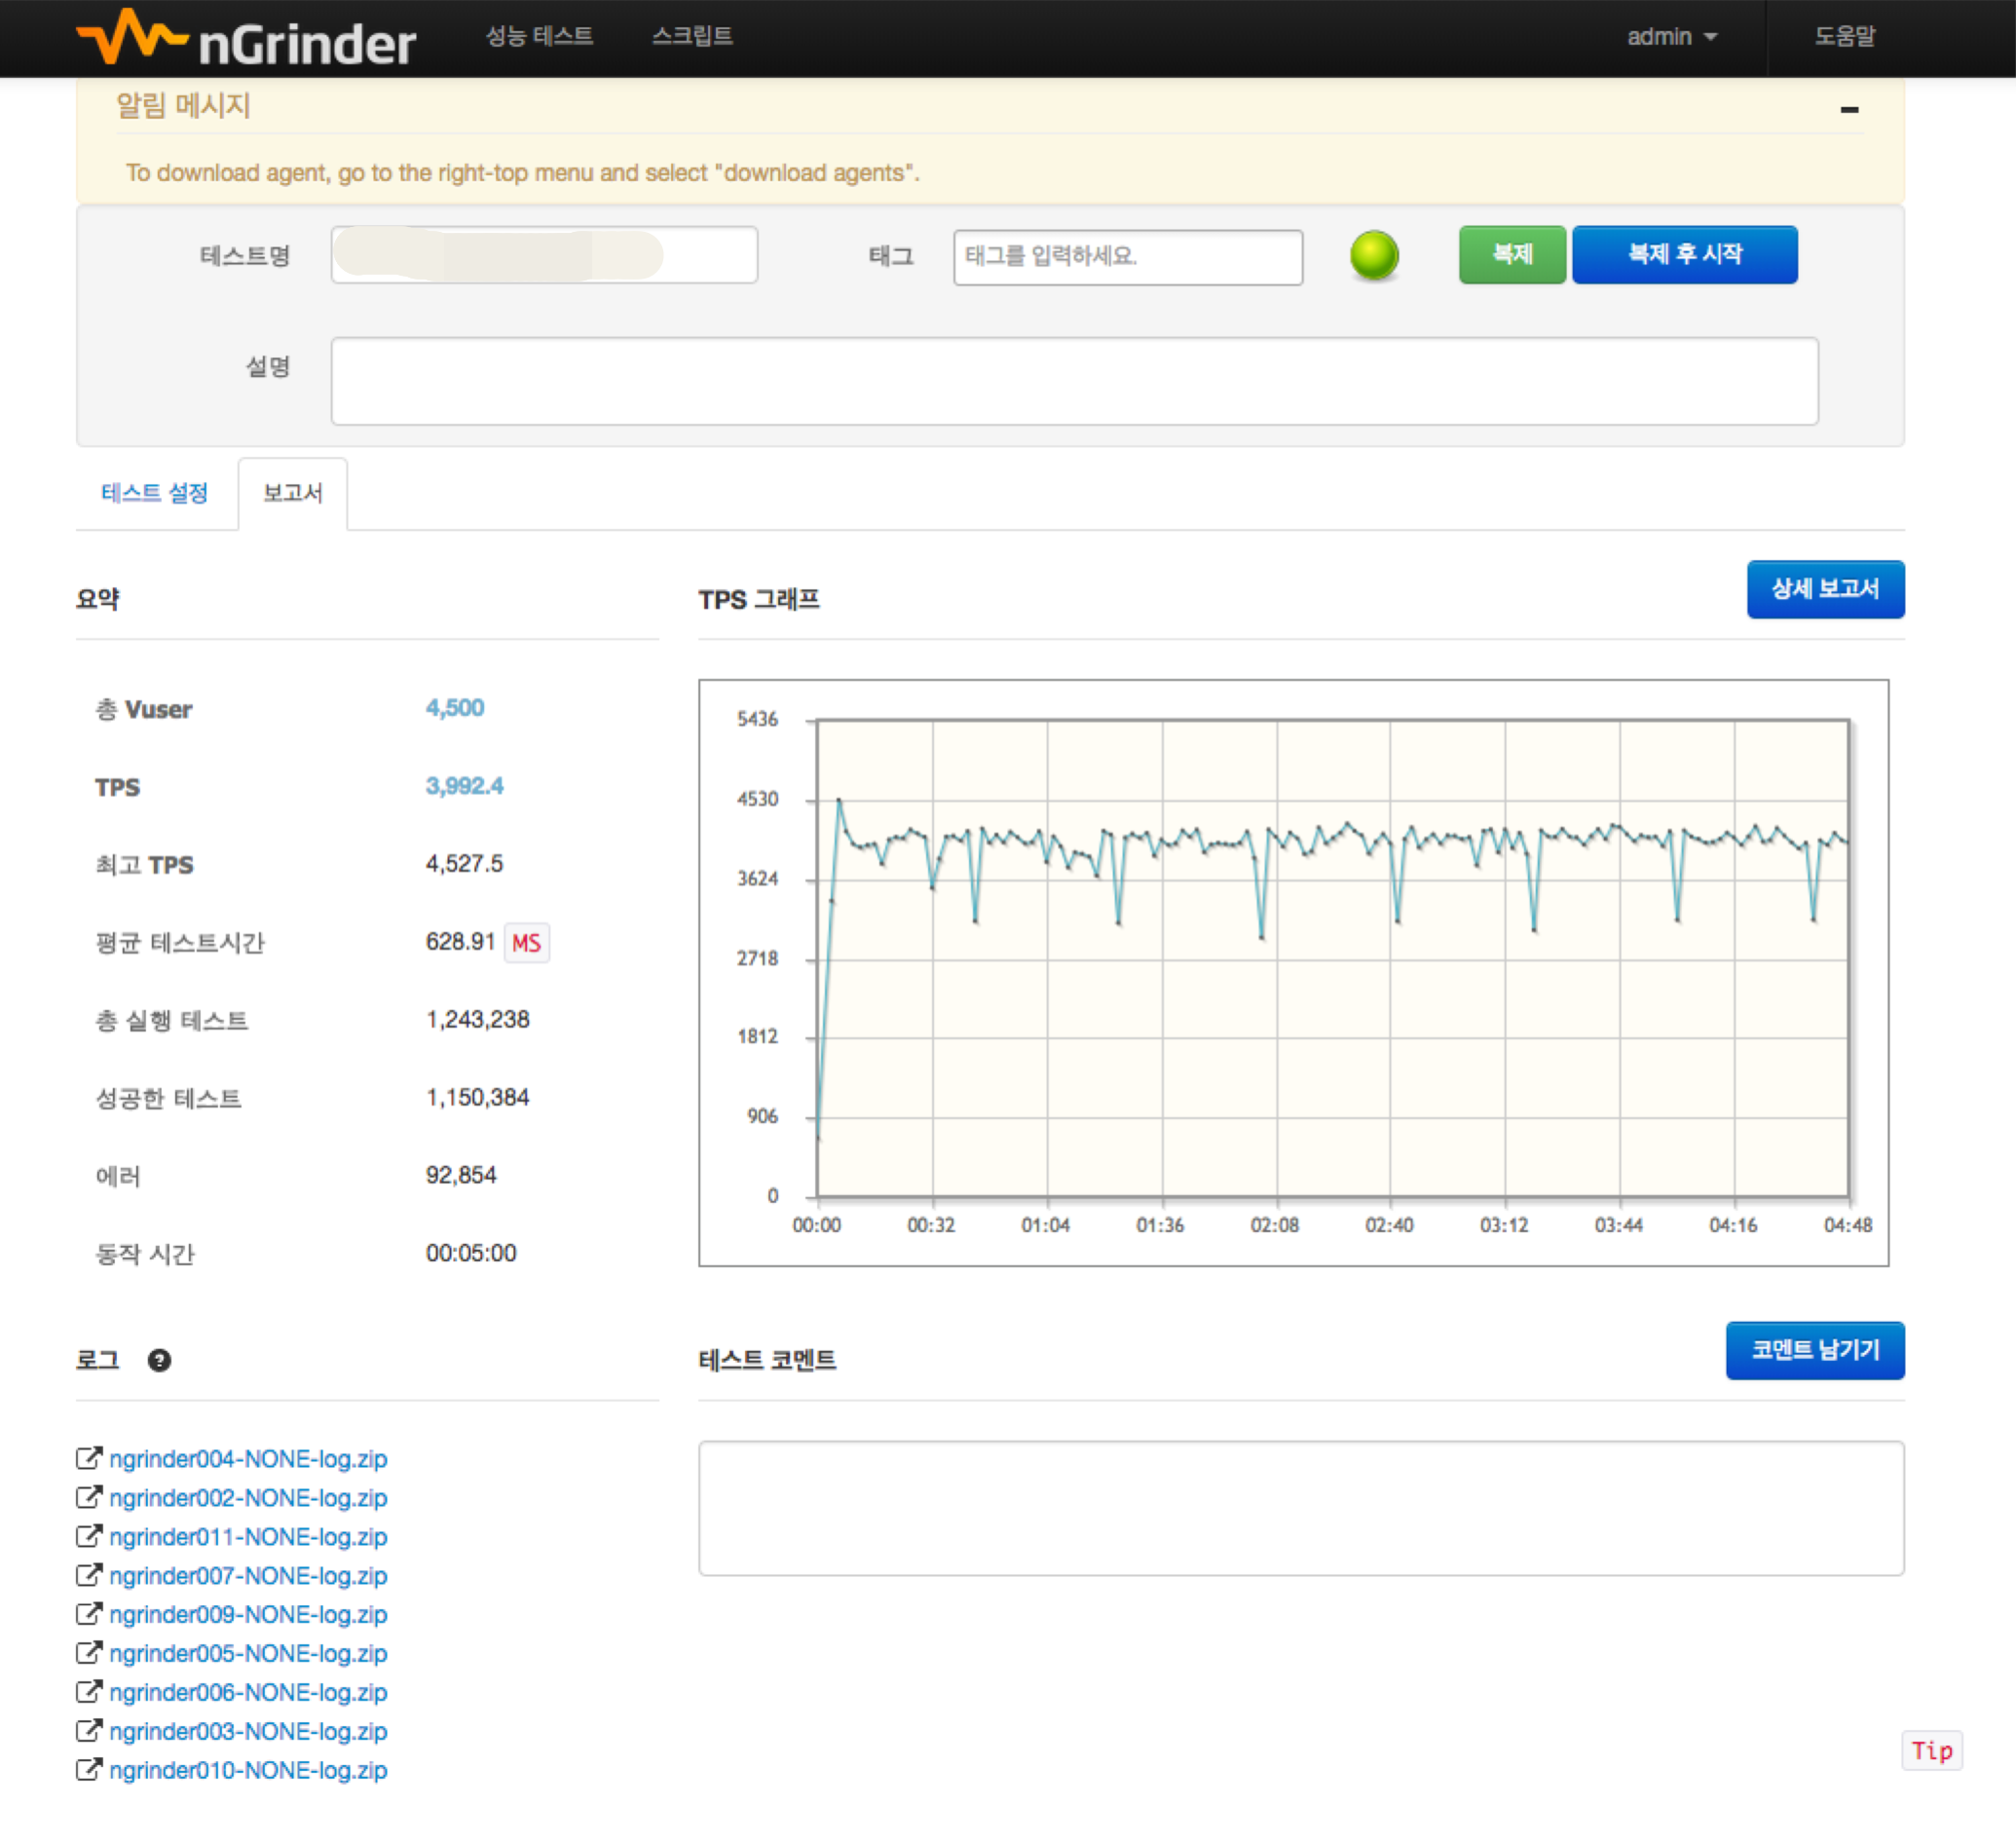The height and width of the screenshot is (1841, 2016).
Task: Click the green test status indicator
Action: pyautogui.click(x=1375, y=255)
